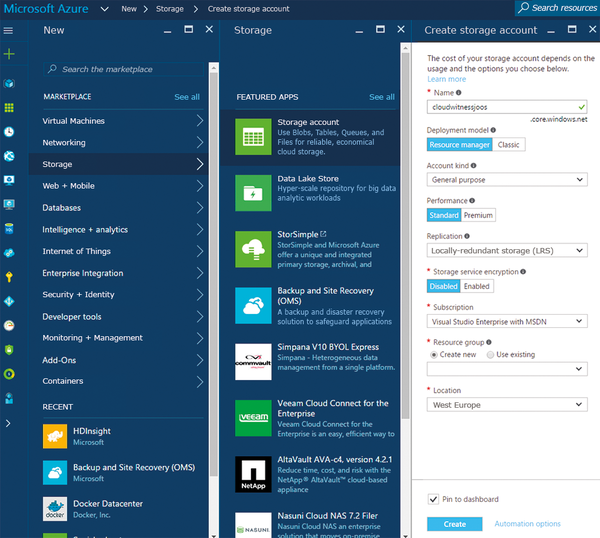Image resolution: width=600 pixels, height=538 pixels.
Task: Click the Learn more link
Action: click(x=447, y=79)
